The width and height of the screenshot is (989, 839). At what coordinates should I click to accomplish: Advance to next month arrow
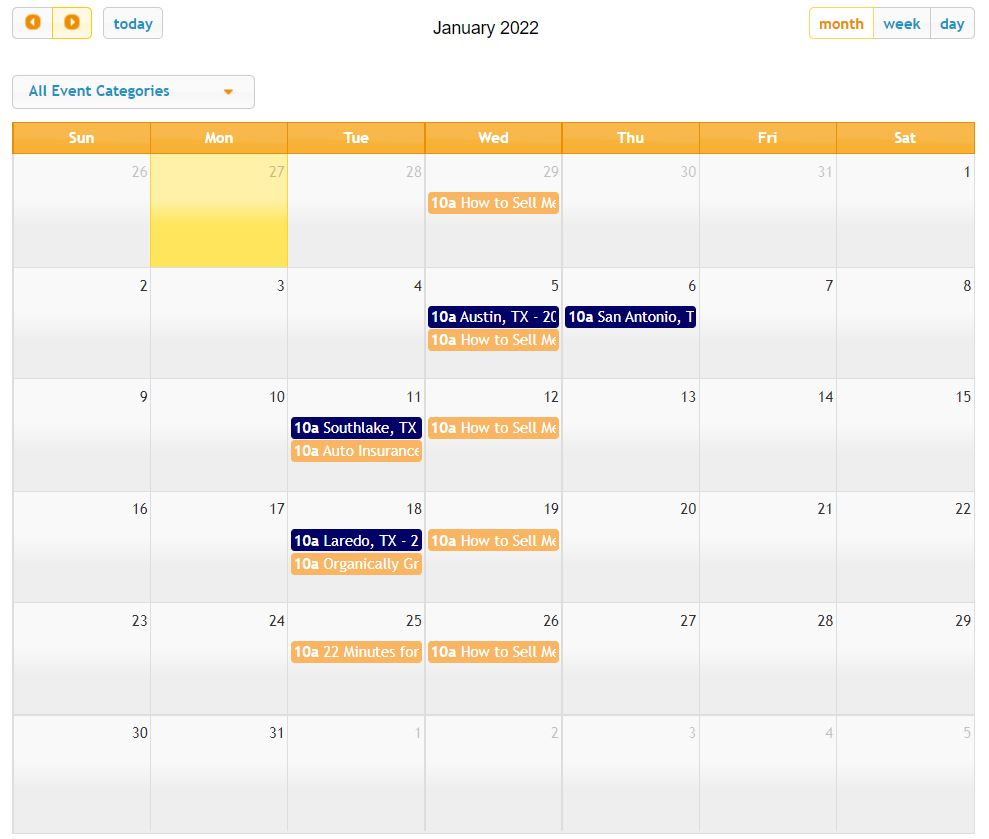(x=72, y=23)
